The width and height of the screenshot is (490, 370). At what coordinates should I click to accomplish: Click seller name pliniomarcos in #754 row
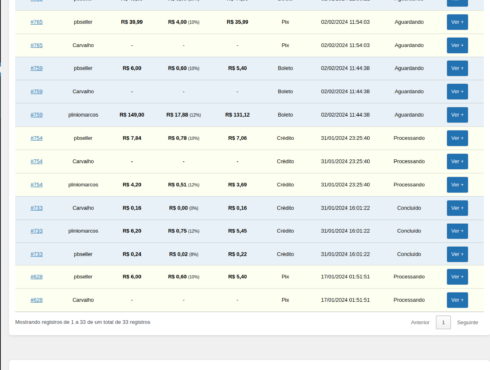click(83, 185)
